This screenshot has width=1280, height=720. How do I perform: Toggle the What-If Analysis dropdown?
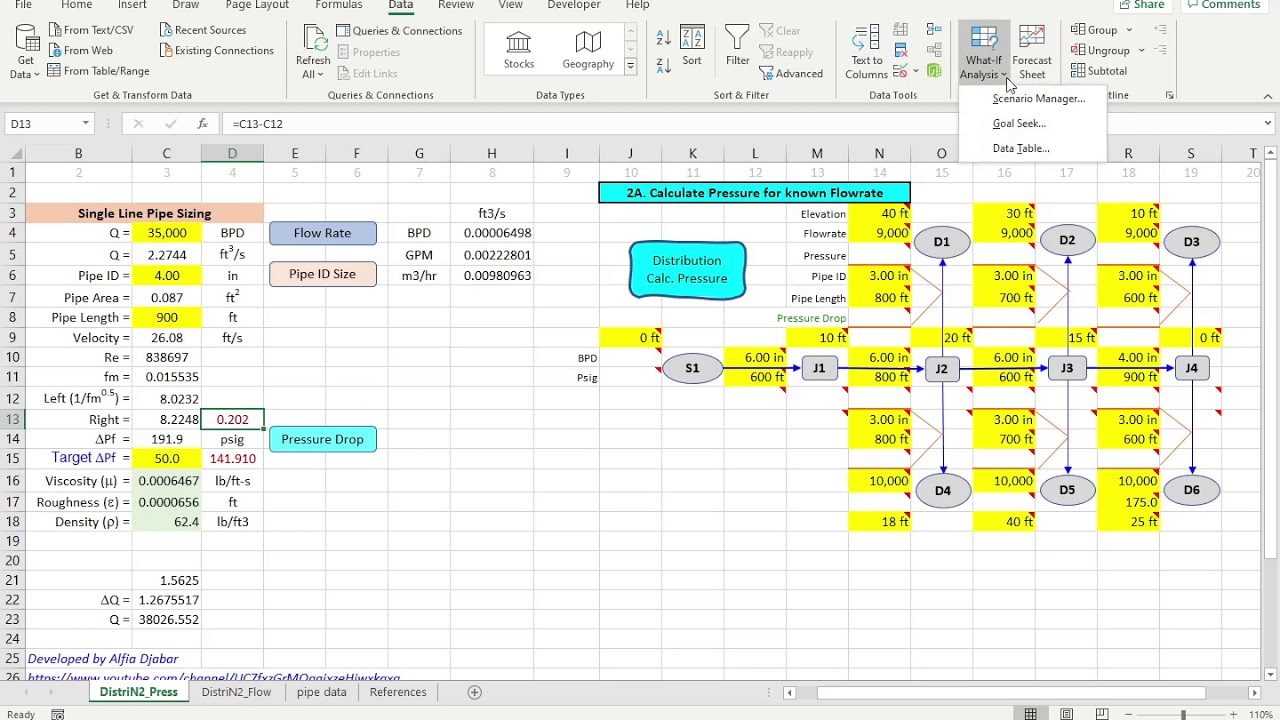(x=984, y=53)
